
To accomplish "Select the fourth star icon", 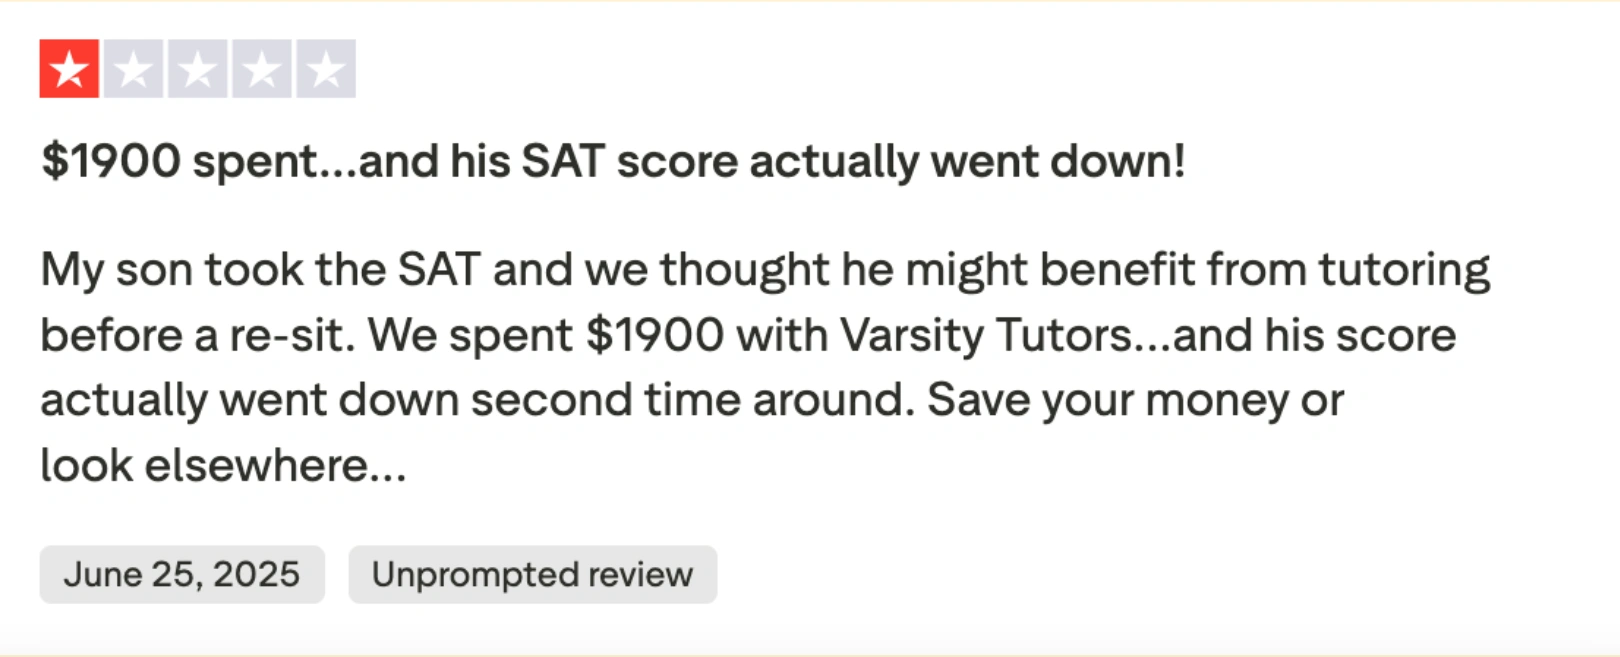I will [261, 68].
